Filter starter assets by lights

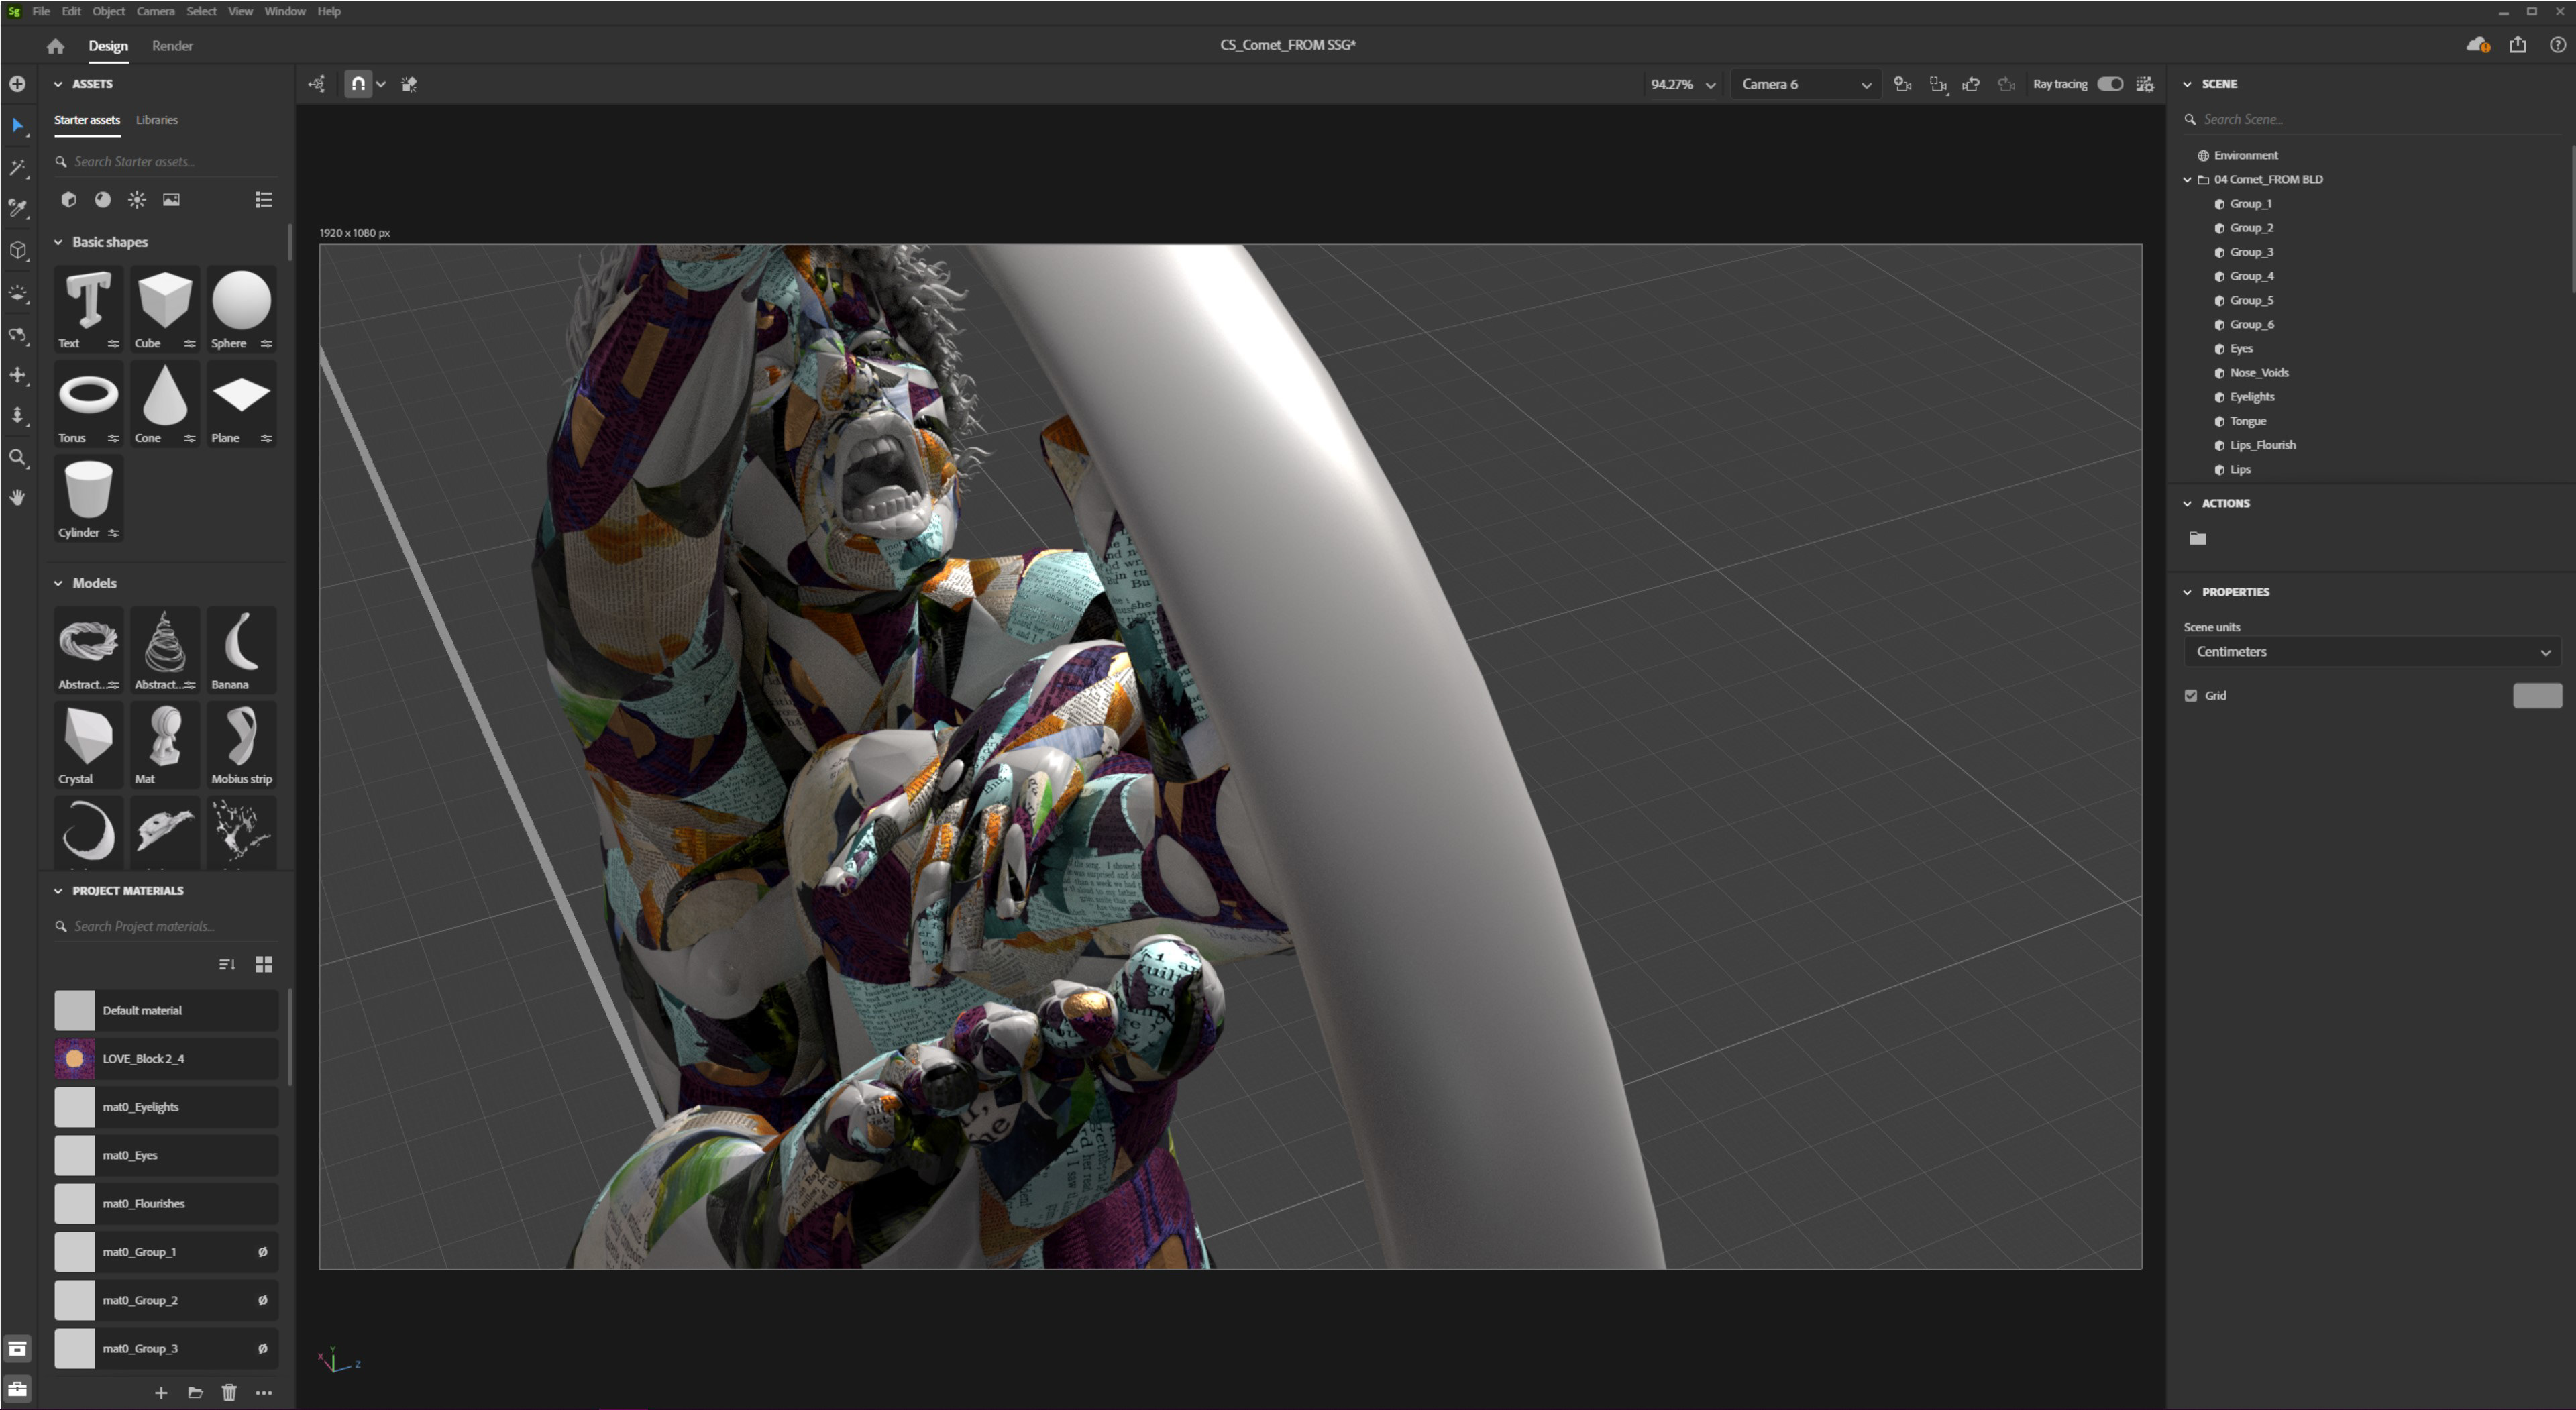(137, 200)
